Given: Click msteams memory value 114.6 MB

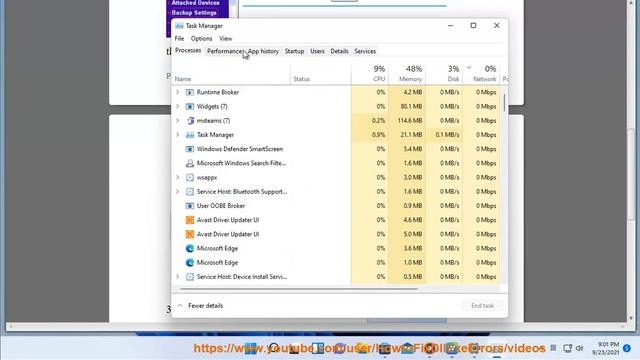Looking at the screenshot, I should [x=409, y=121].
